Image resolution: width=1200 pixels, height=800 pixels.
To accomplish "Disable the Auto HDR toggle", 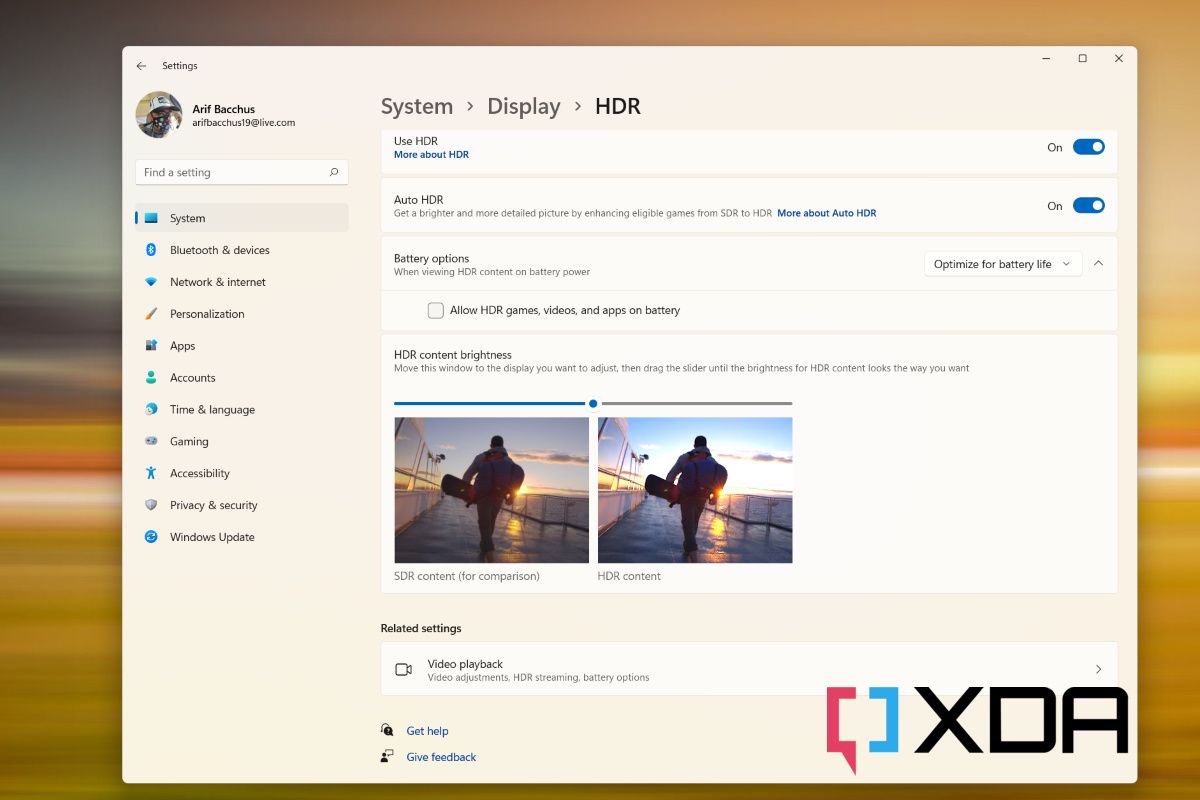I will tap(1089, 205).
